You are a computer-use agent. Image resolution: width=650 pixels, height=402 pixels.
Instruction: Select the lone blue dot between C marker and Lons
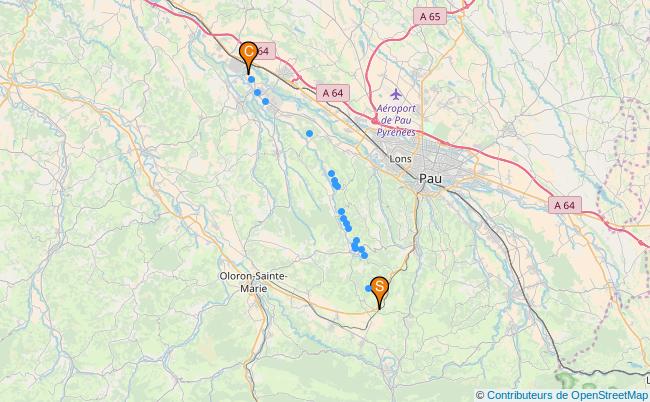pyautogui.click(x=309, y=133)
